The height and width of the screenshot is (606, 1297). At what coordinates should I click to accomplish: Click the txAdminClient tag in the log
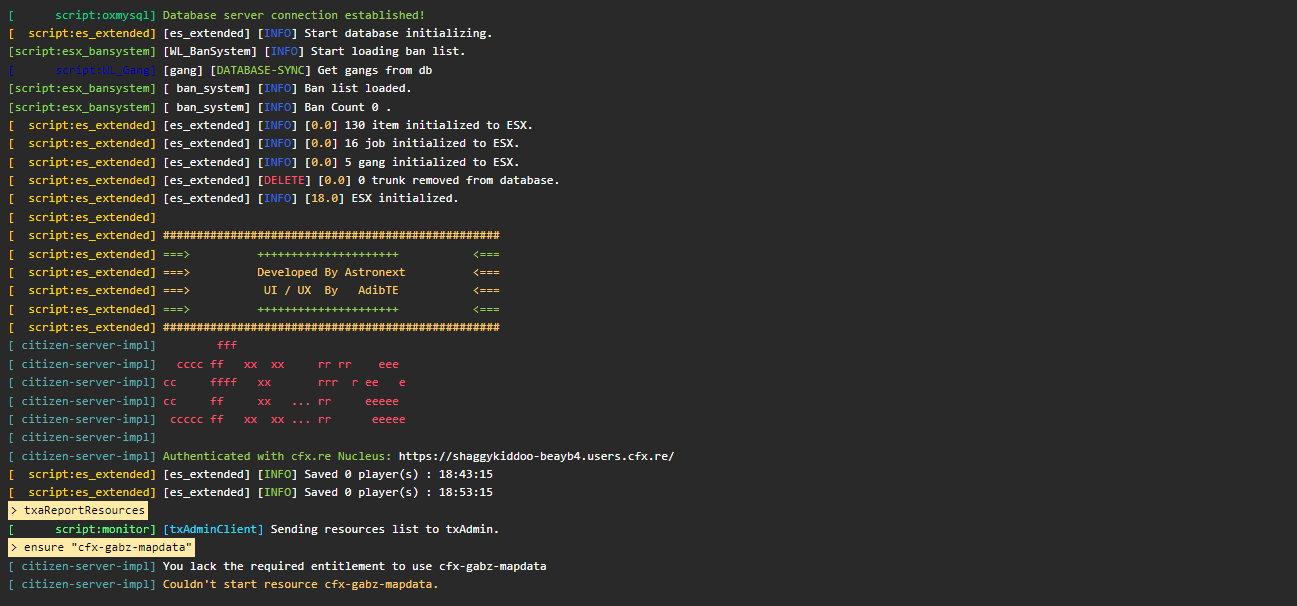tap(213, 529)
